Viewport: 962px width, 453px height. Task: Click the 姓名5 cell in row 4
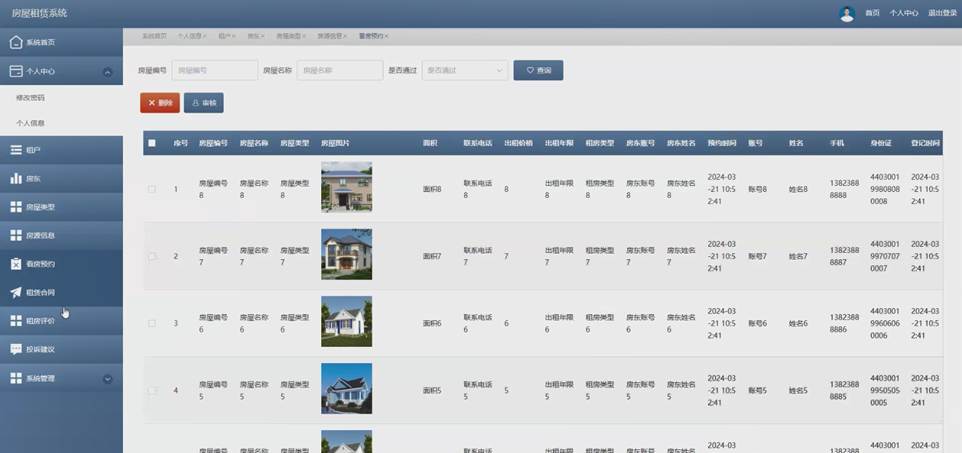tap(798, 390)
